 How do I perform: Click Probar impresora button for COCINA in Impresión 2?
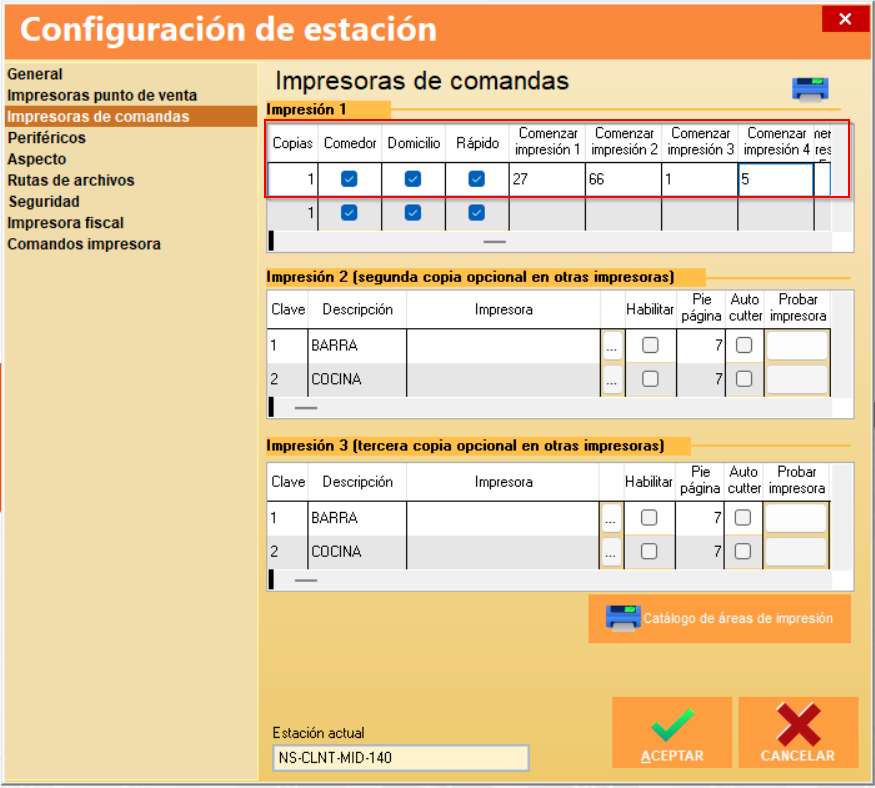click(x=797, y=379)
